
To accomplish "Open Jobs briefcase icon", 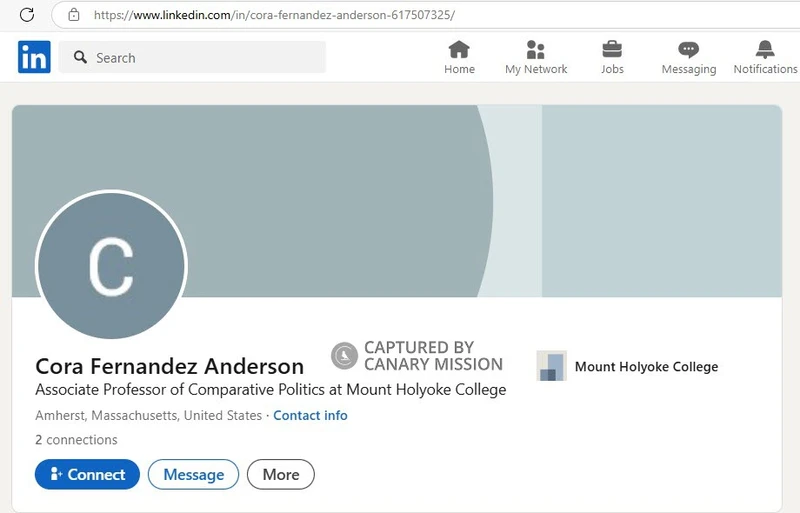I will [x=612, y=50].
